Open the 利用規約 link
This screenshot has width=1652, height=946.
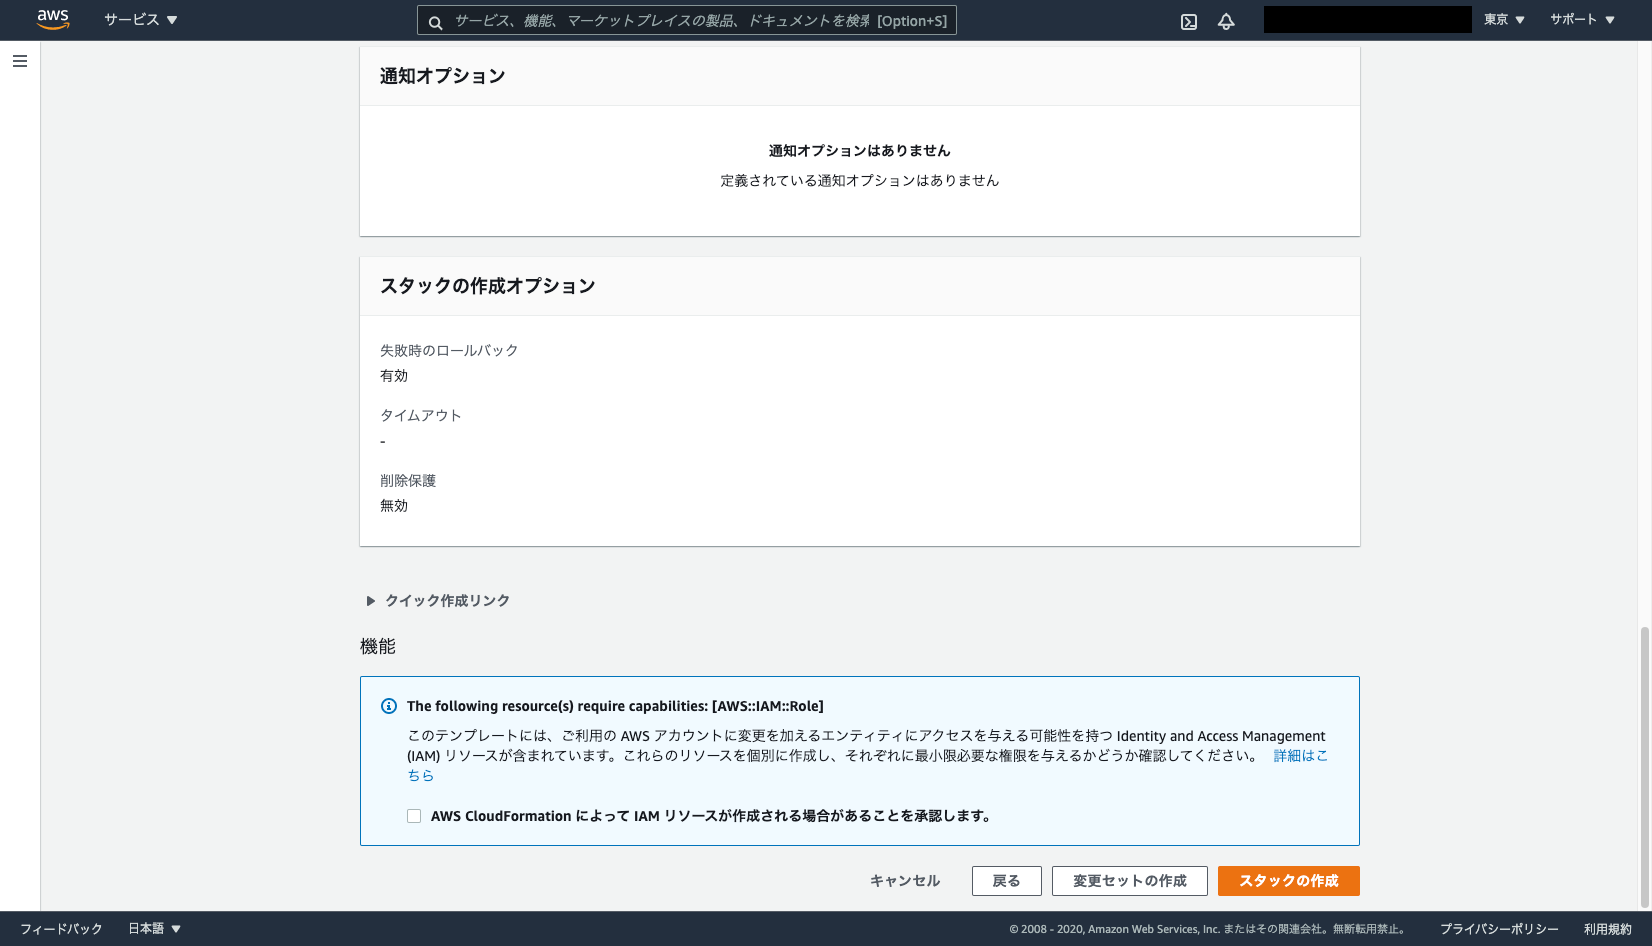point(1610,928)
